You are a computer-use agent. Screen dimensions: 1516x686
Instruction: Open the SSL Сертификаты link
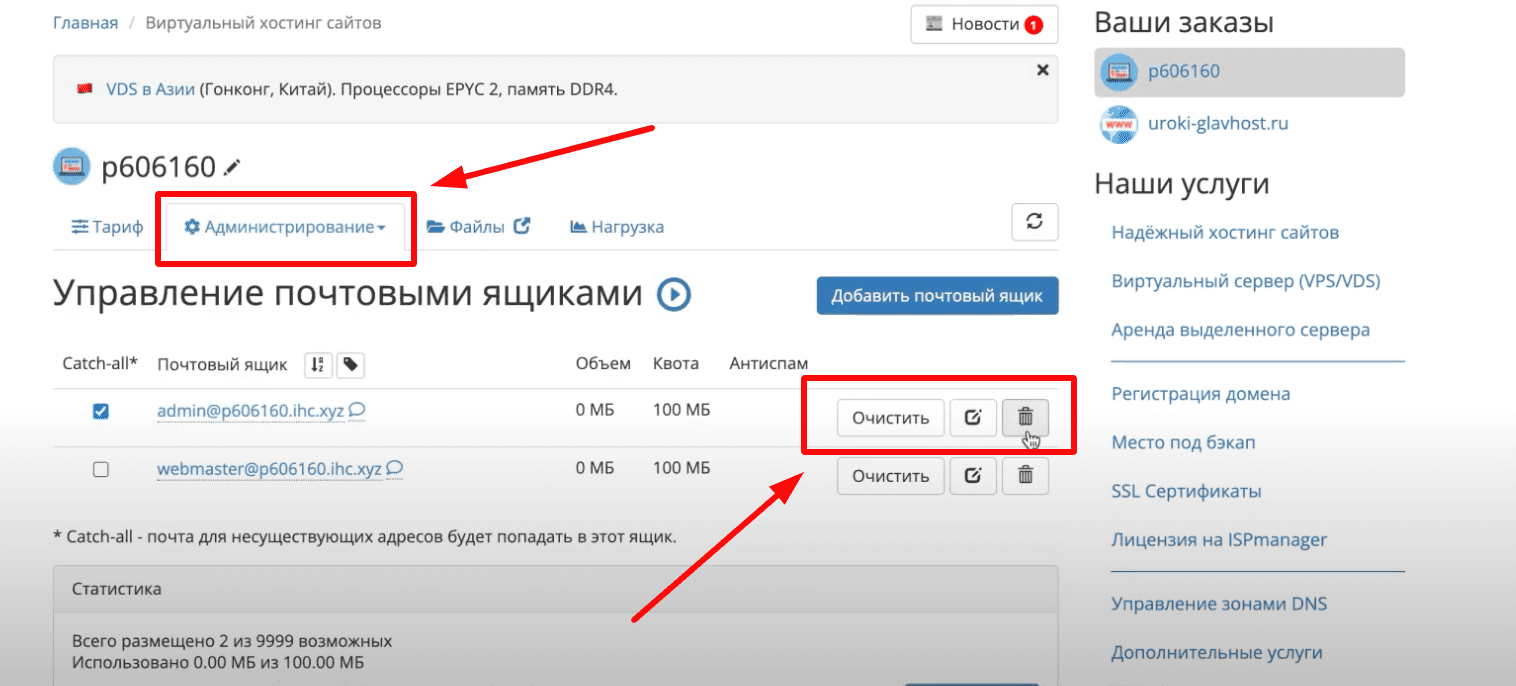pos(1186,491)
